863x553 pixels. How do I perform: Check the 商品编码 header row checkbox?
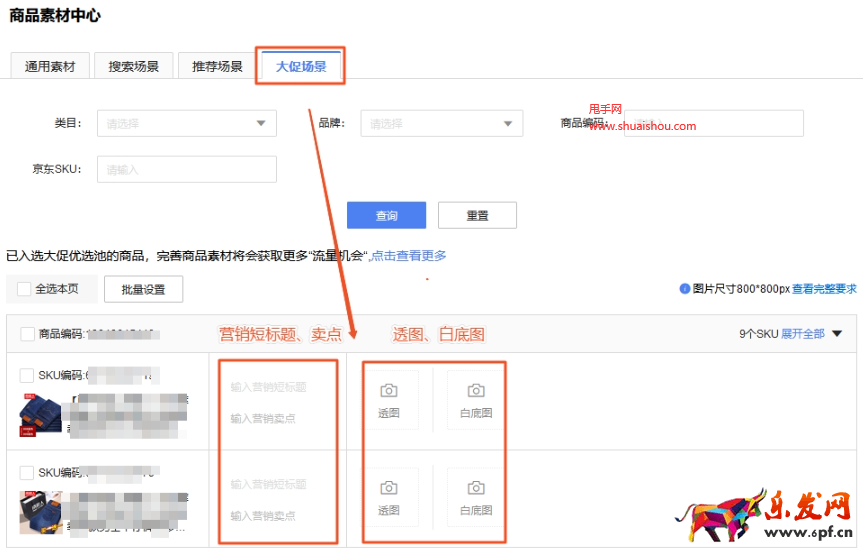tap(27, 334)
